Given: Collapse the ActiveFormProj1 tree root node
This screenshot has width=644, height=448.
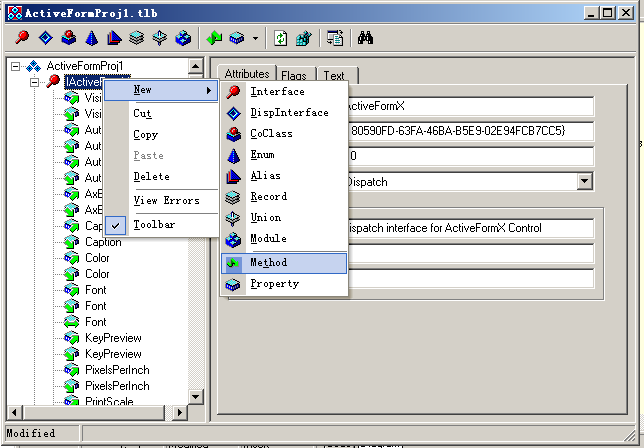Looking at the screenshot, I should (16, 66).
